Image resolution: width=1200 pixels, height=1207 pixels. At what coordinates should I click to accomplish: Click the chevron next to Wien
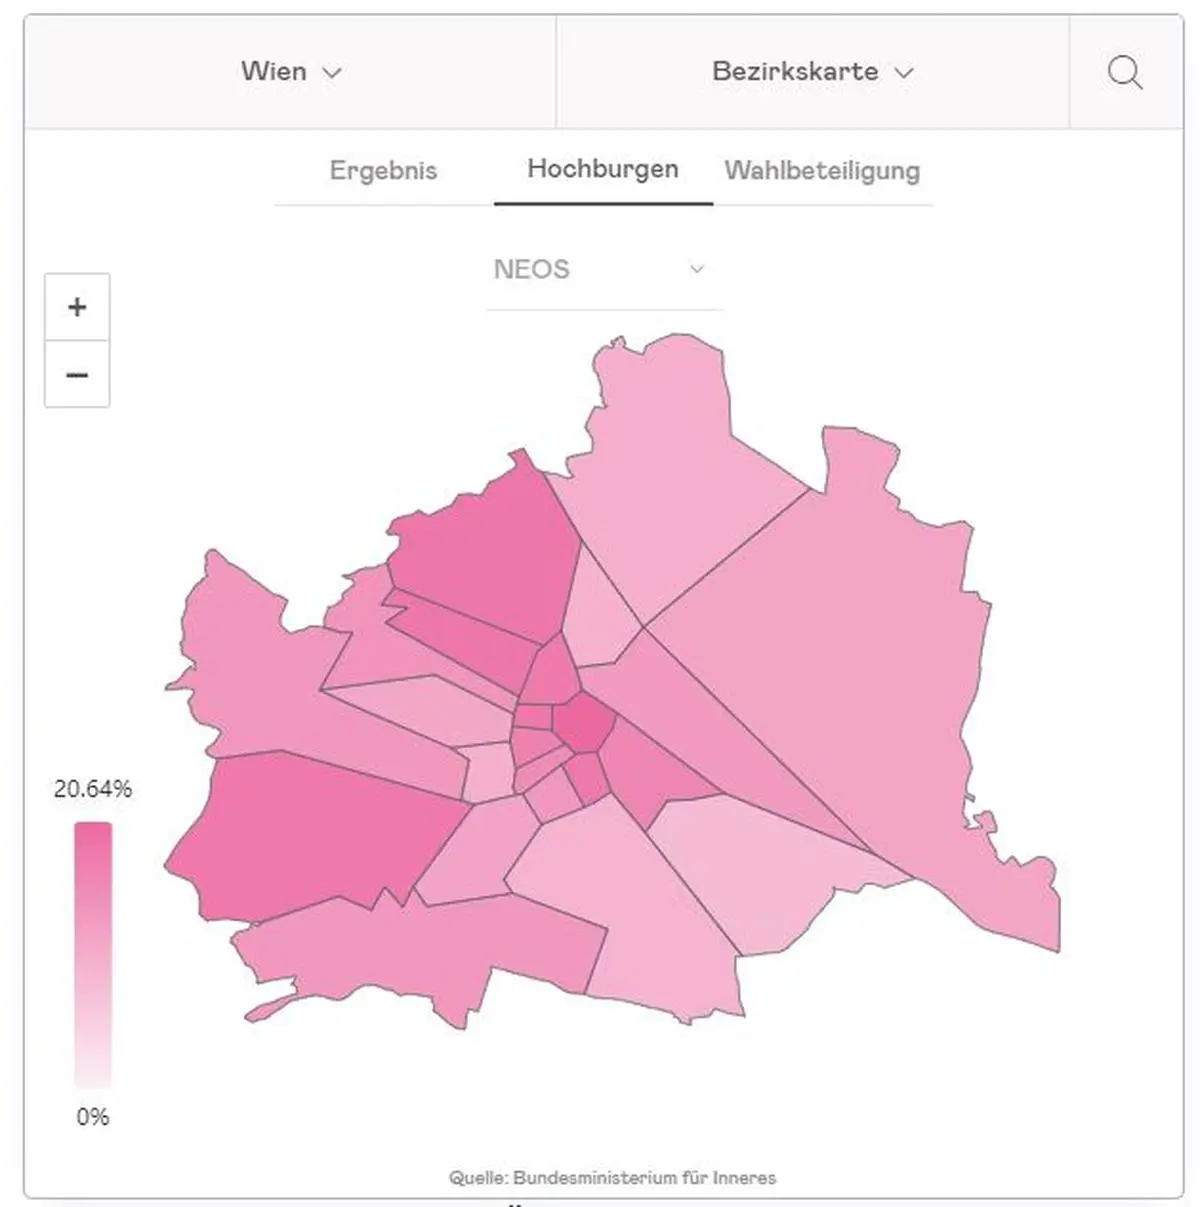click(334, 72)
